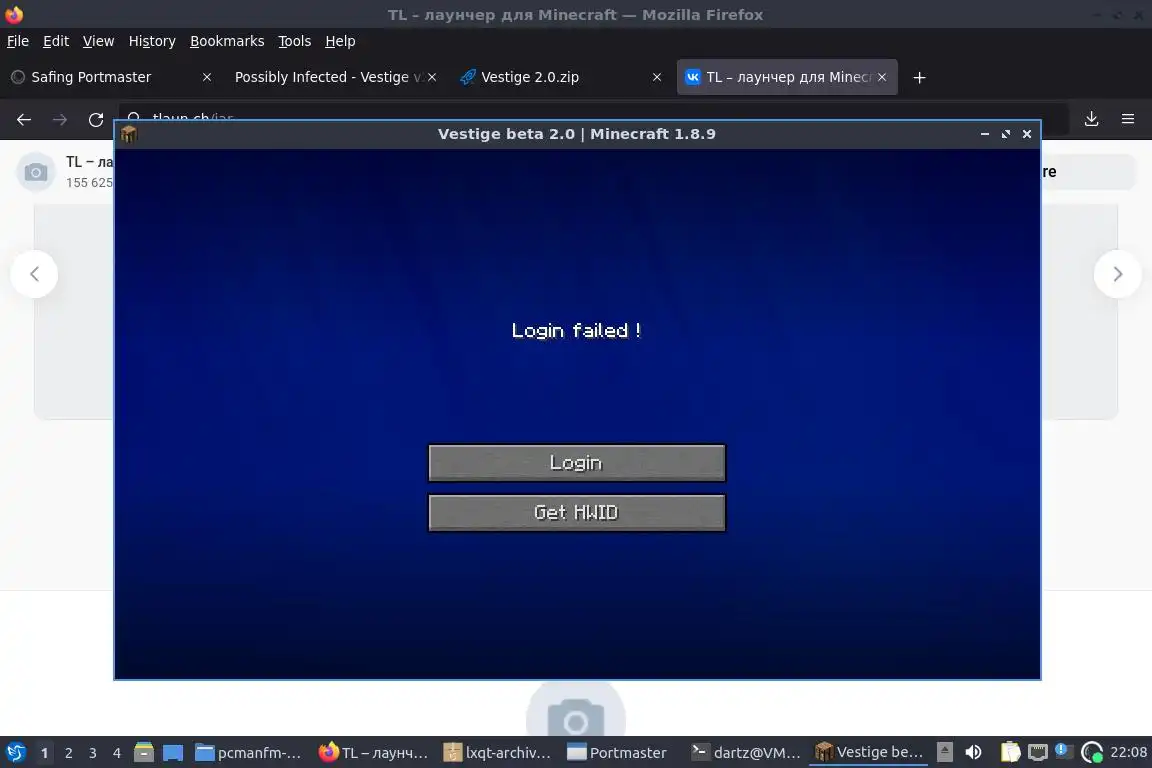Open a new Firefox tab
This screenshot has height=768, width=1152.
point(919,77)
